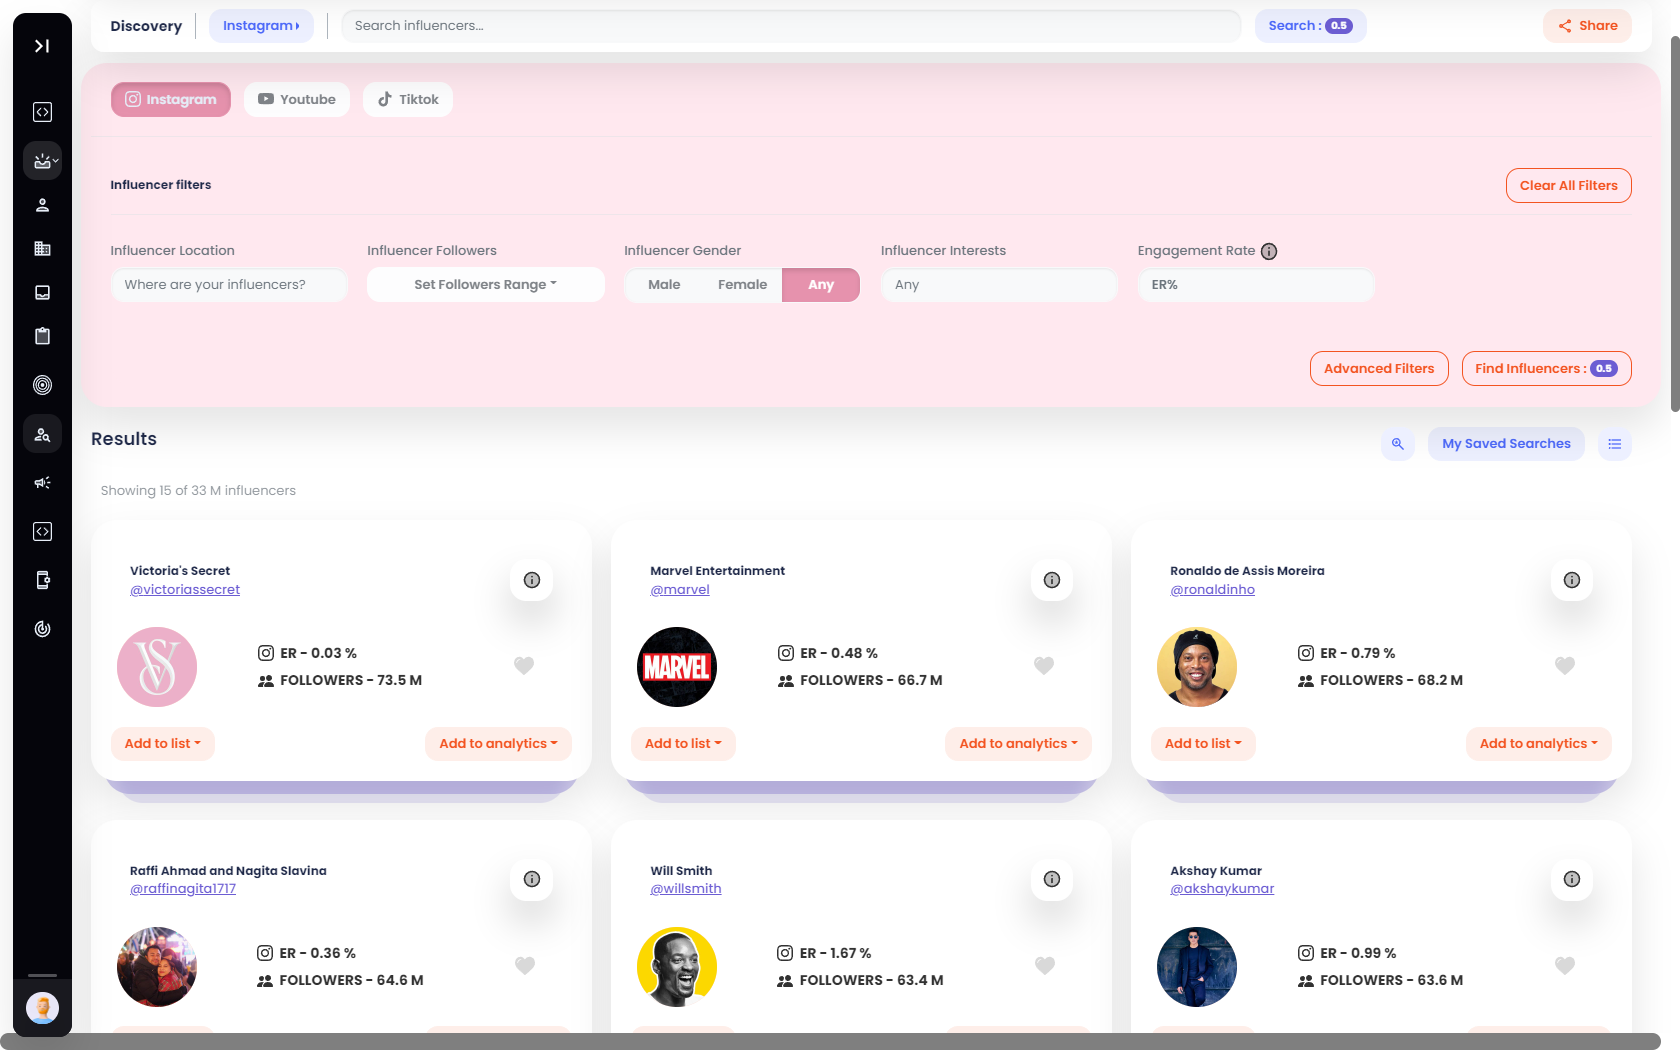Favorite Will Smith with the heart
The height and width of the screenshot is (1050, 1680).
[x=1045, y=965]
